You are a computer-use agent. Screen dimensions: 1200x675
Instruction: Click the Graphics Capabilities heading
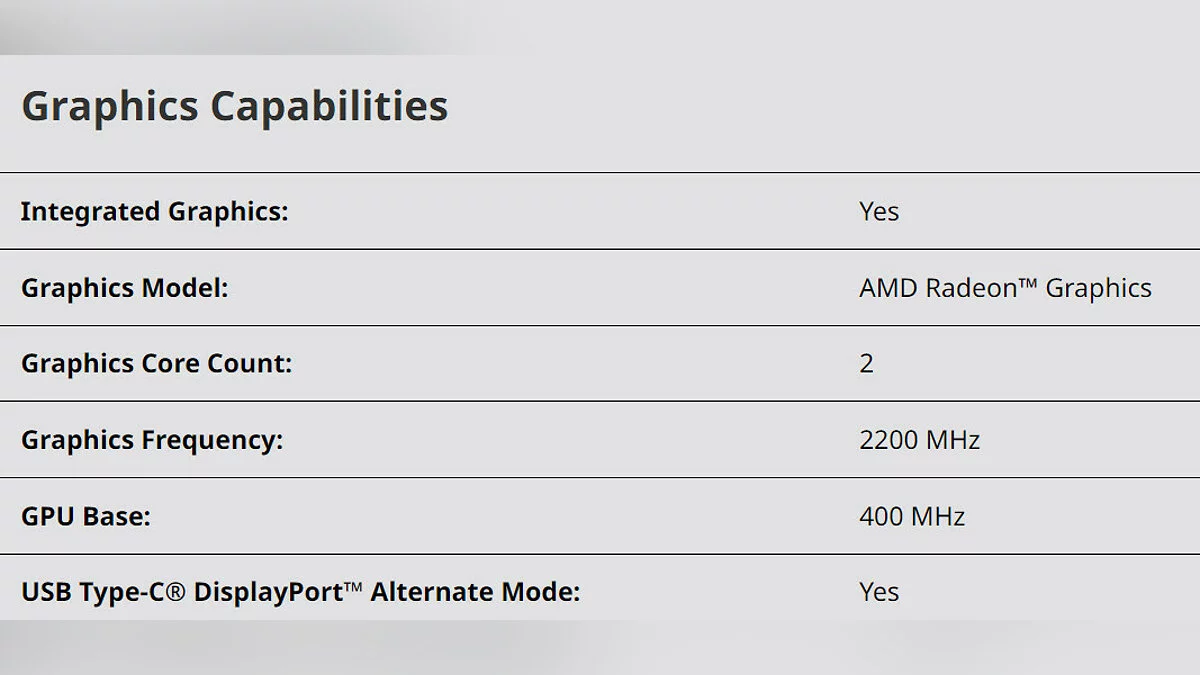point(234,106)
